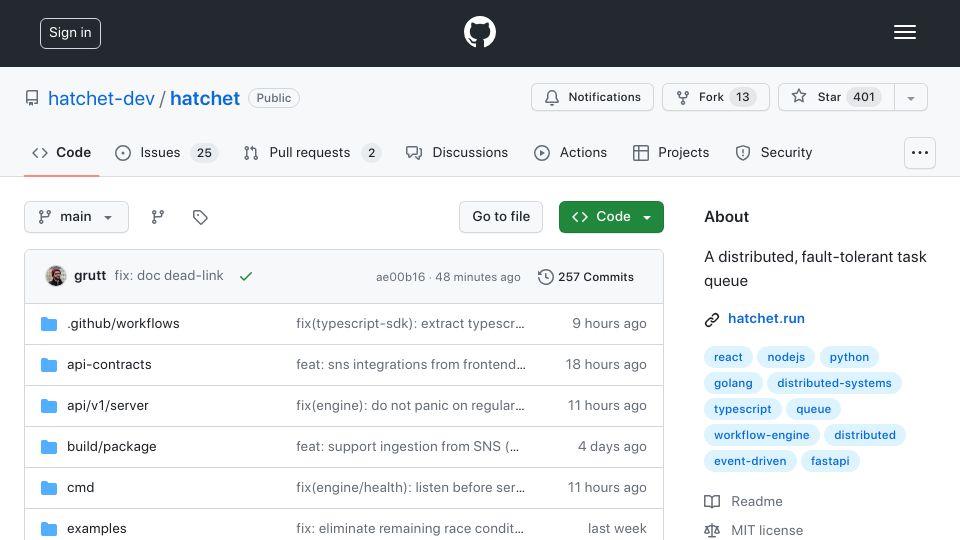Image resolution: width=960 pixels, height=540 pixels.
Task: Open commit hash ae00b16
Action: point(400,277)
